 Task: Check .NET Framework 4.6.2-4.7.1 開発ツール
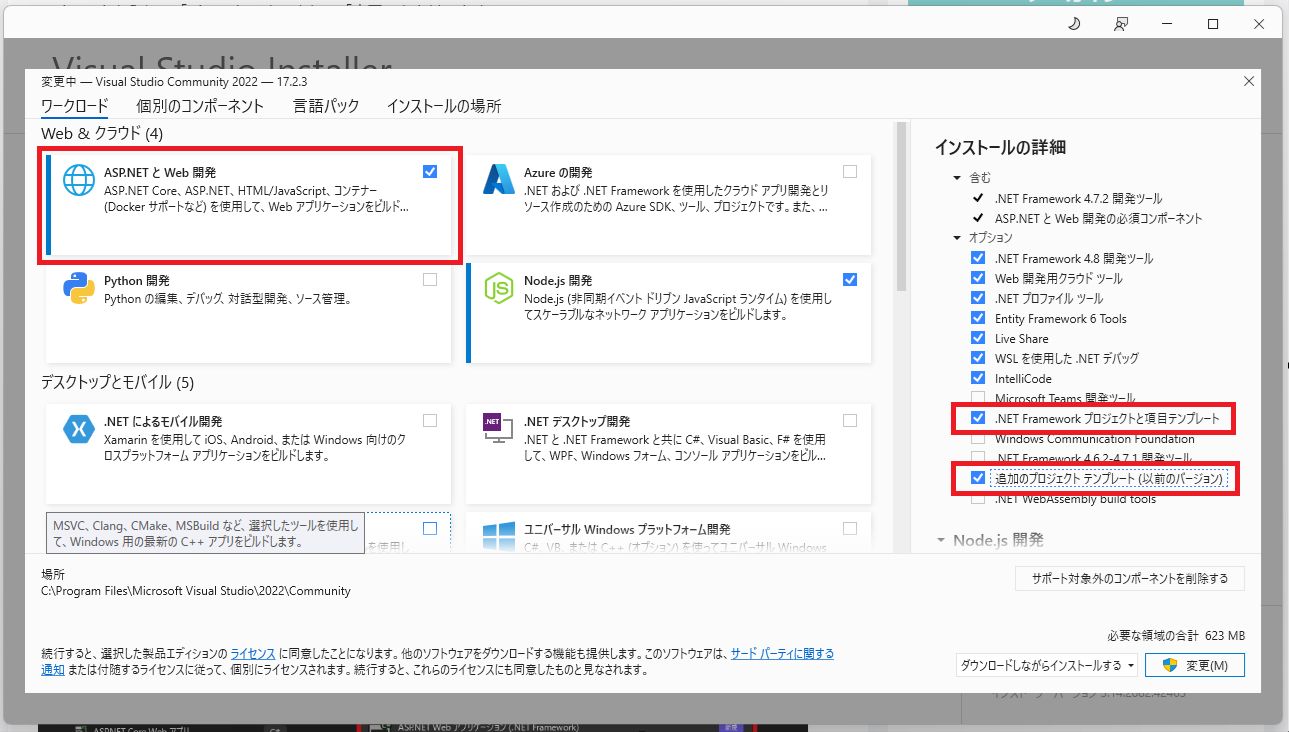click(978, 458)
